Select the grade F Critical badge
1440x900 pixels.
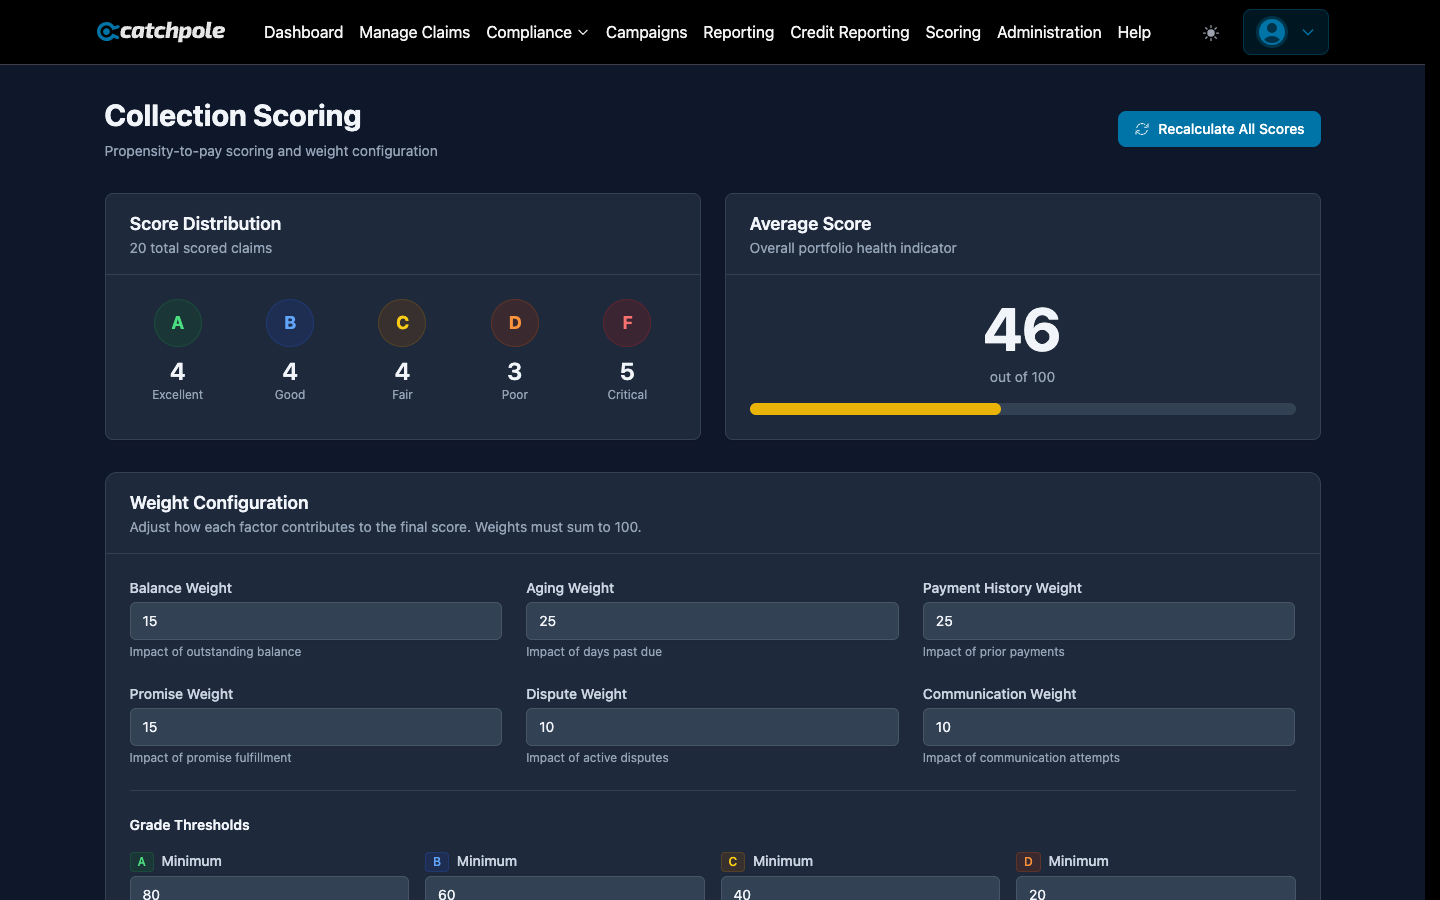coord(627,323)
